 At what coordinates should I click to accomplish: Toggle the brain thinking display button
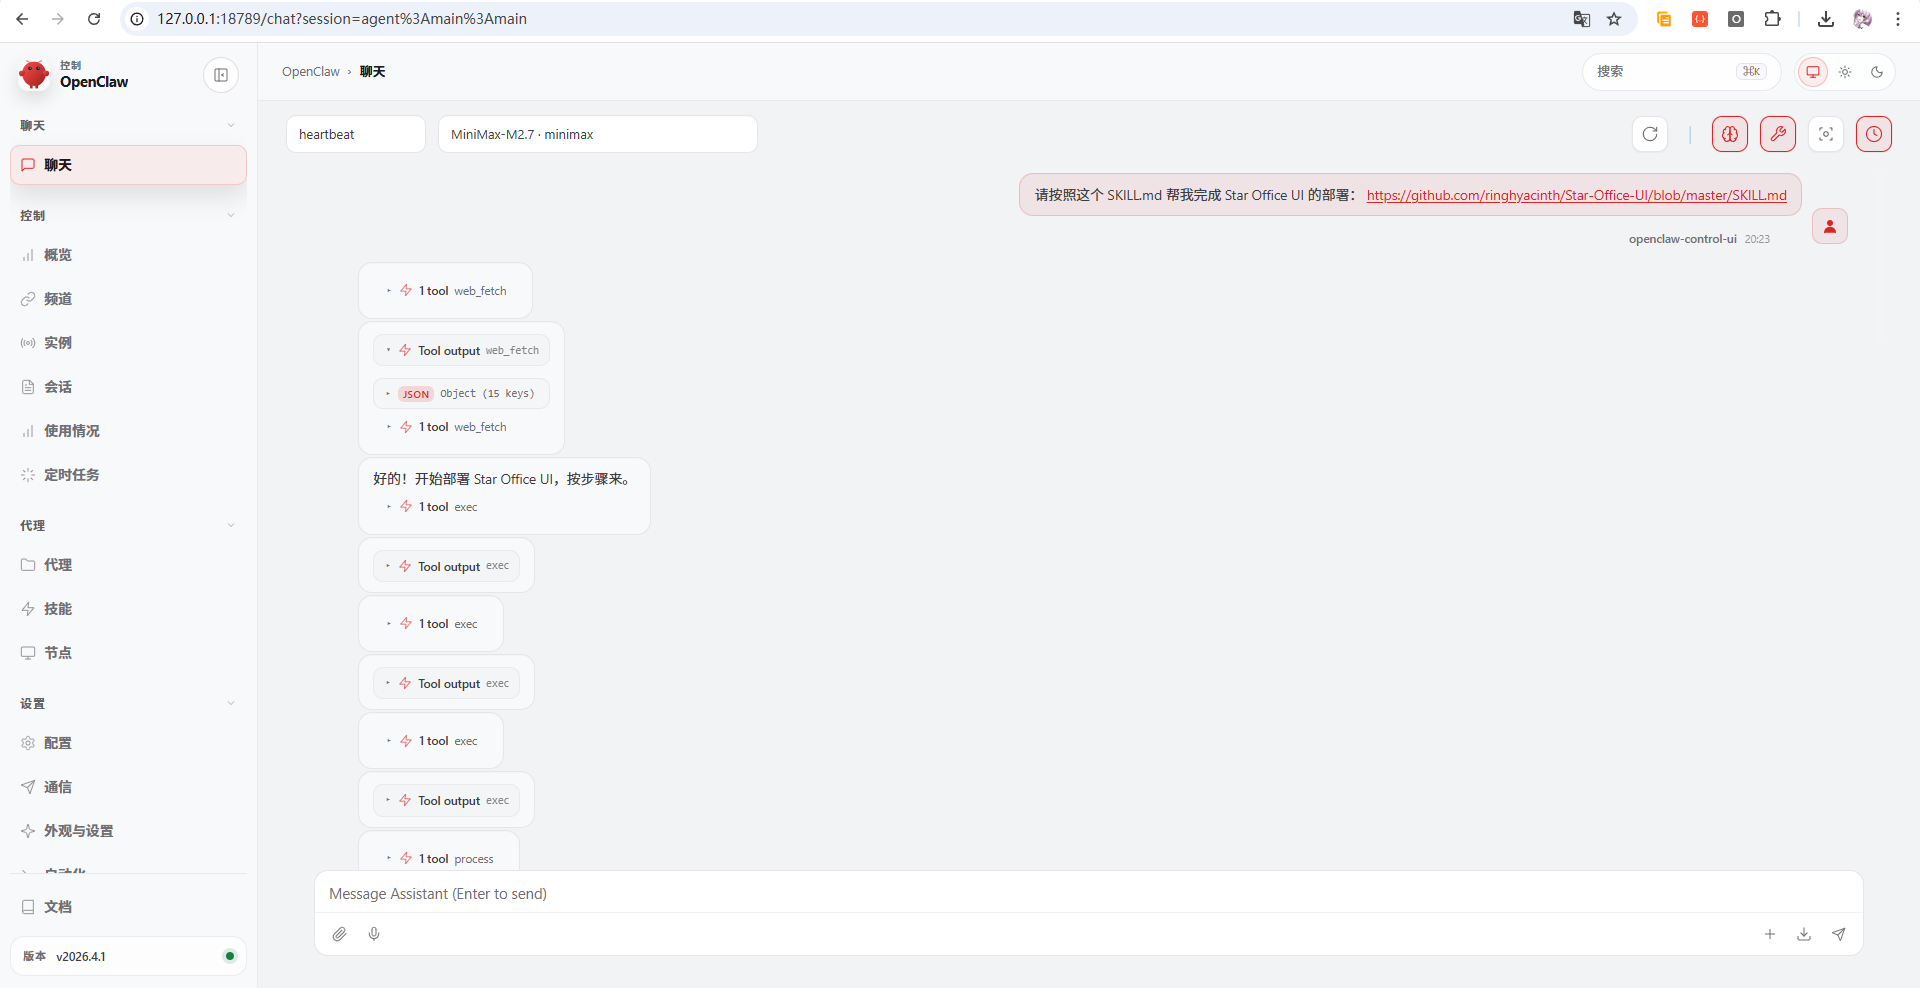click(x=1729, y=134)
